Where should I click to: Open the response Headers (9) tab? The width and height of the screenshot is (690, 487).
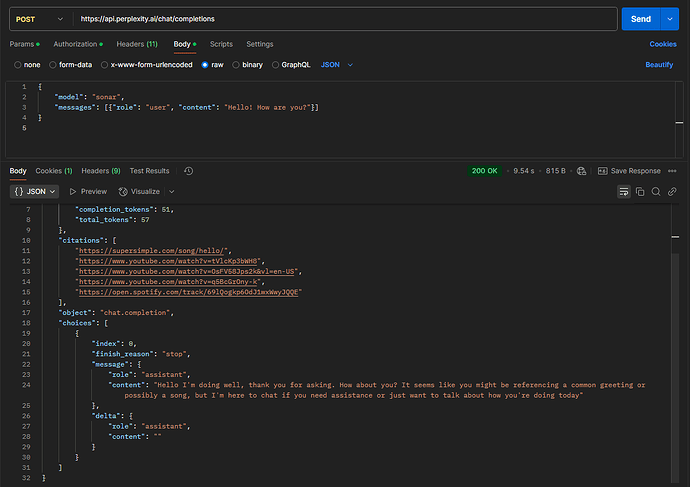101,171
